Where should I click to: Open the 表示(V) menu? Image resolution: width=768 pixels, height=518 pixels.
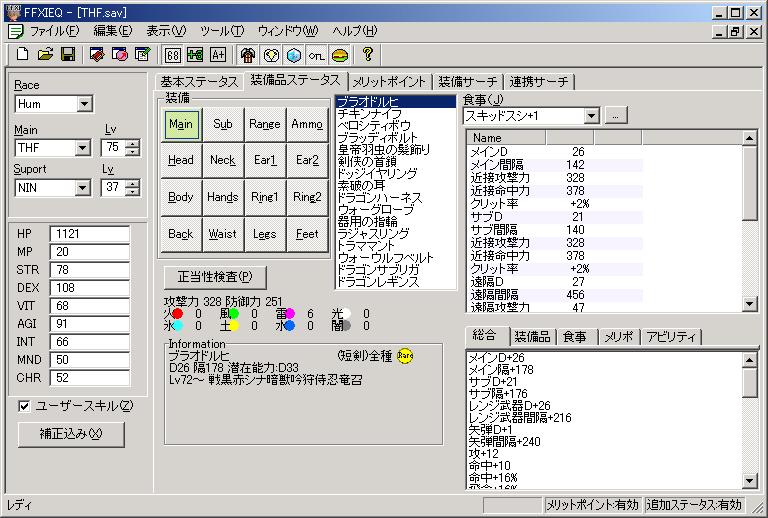click(x=166, y=31)
